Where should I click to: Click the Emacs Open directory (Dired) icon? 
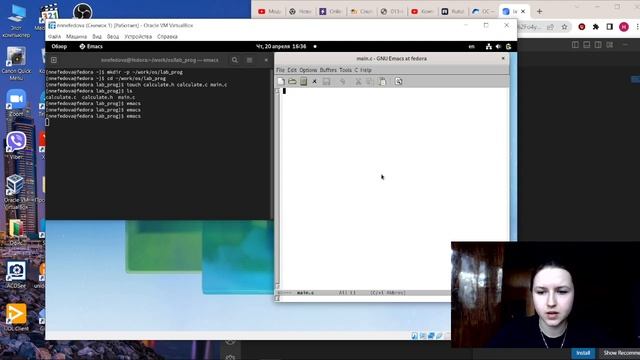pos(303,81)
